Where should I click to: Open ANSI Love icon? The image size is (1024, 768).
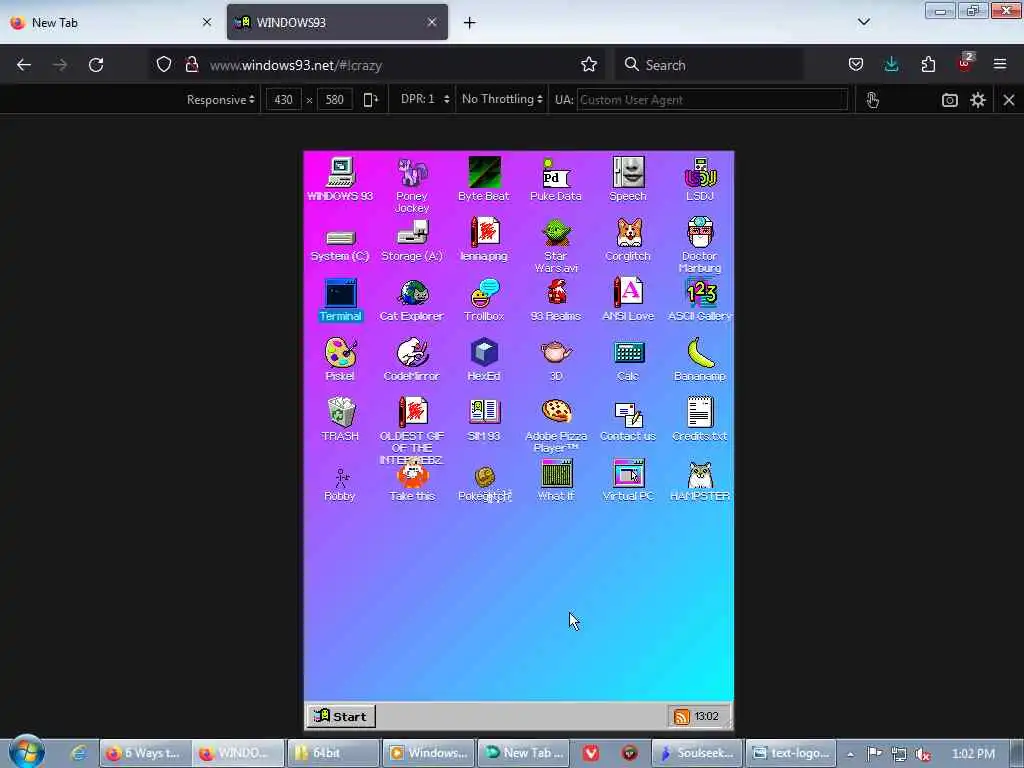tap(628, 293)
